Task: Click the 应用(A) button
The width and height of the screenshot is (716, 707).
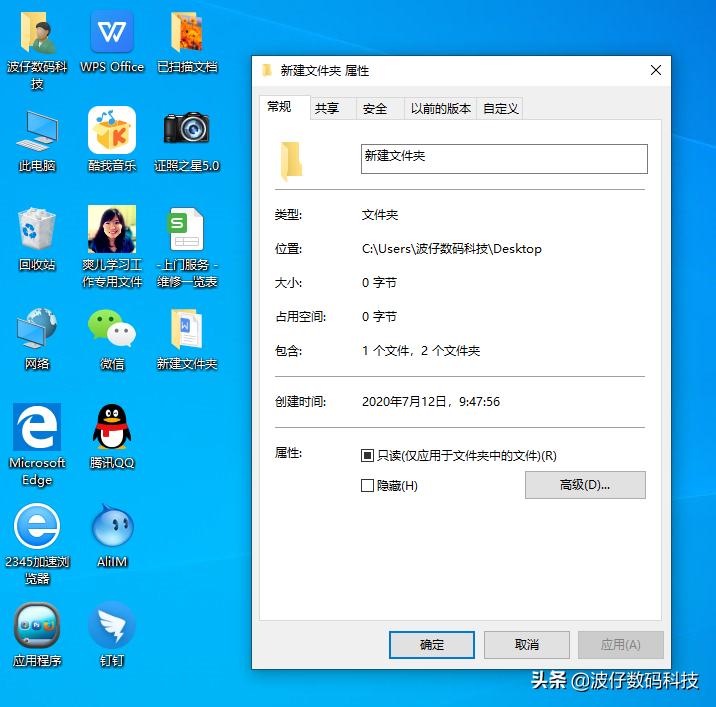Action: click(621, 645)
